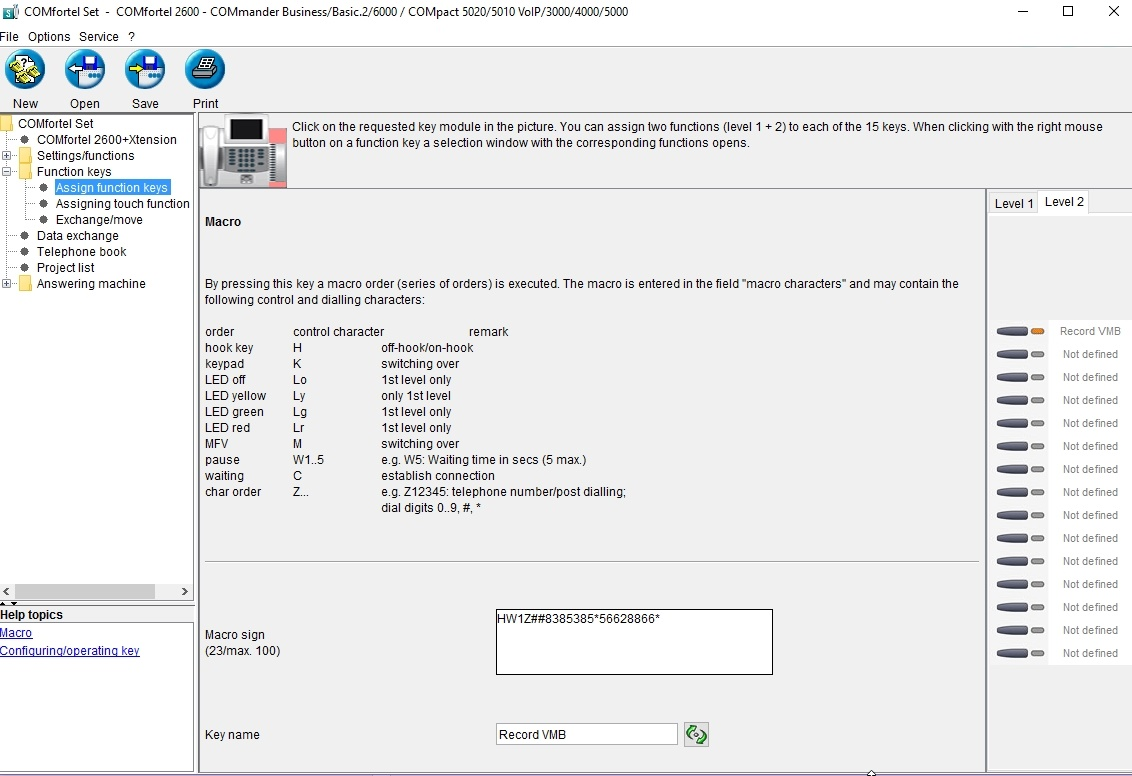The width and height of the screenshot is (1132, 776).
Task: Click the New file toolbar icon
Action: [25, 70]
